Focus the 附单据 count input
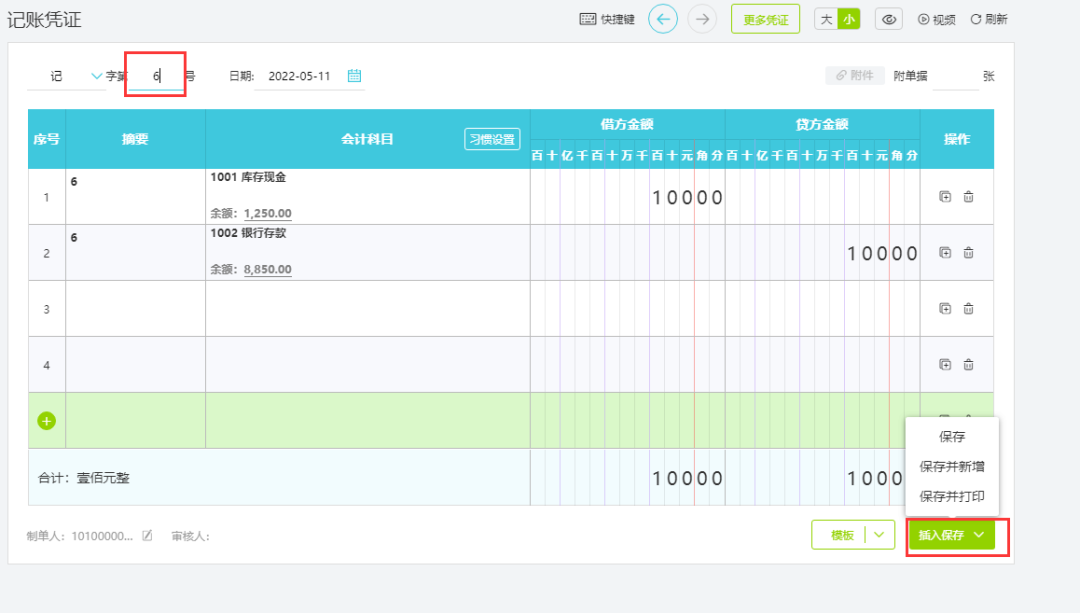This screenshot has height=613, width=1080. [x=955, y=76]
